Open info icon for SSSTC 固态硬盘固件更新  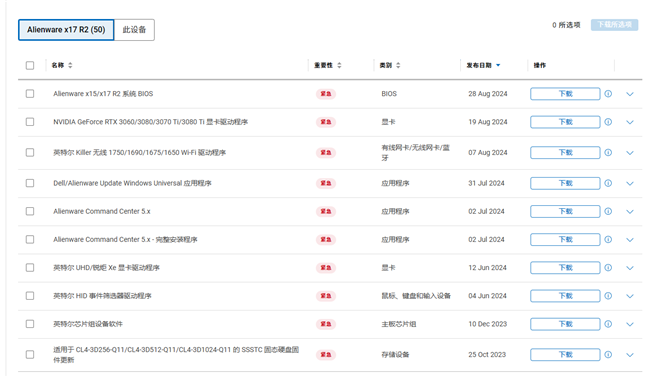608,355
